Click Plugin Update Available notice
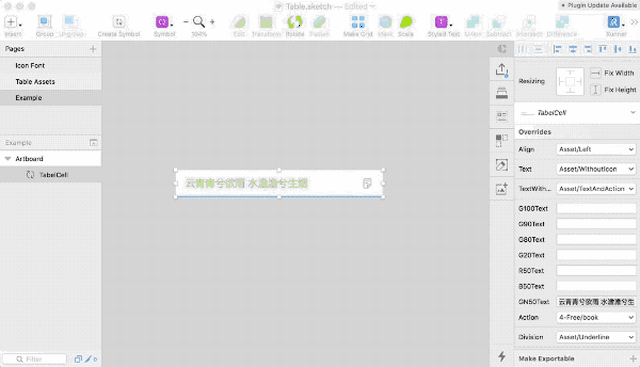 [x=598, y=5]
